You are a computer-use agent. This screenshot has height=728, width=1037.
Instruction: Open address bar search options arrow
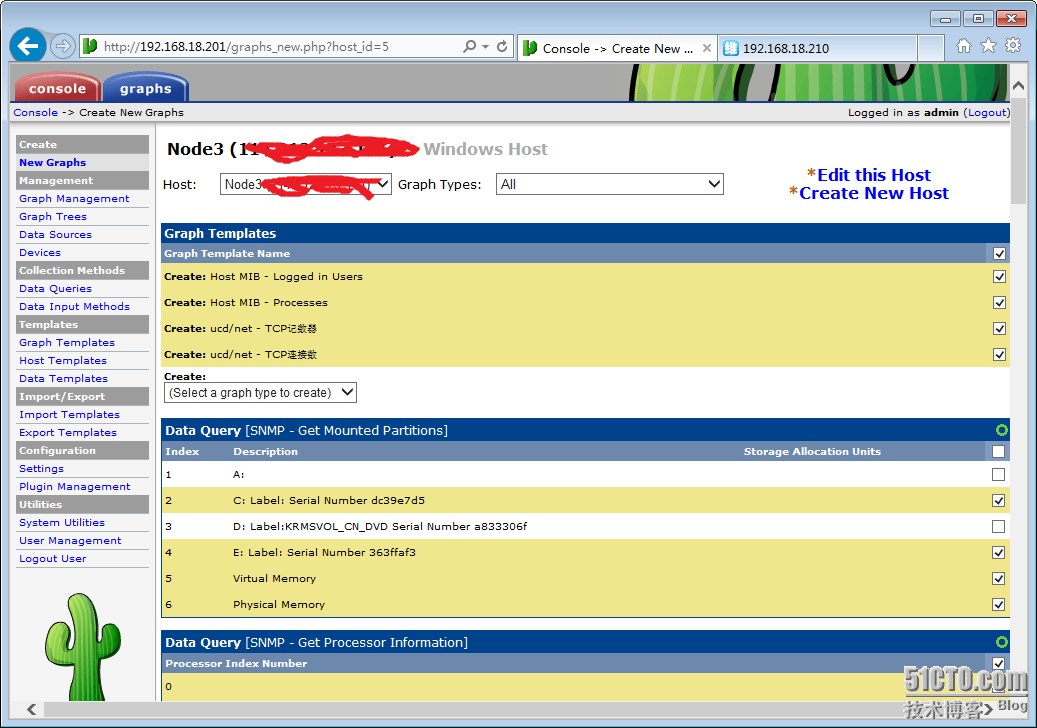coord(485,46)
